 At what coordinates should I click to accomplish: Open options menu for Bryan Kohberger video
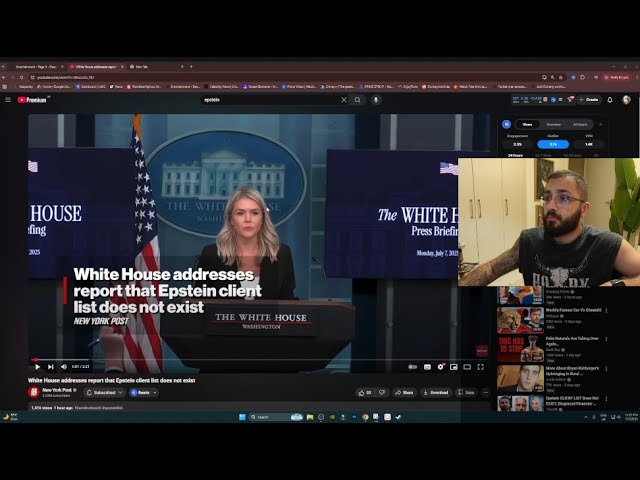coord(606,369)
